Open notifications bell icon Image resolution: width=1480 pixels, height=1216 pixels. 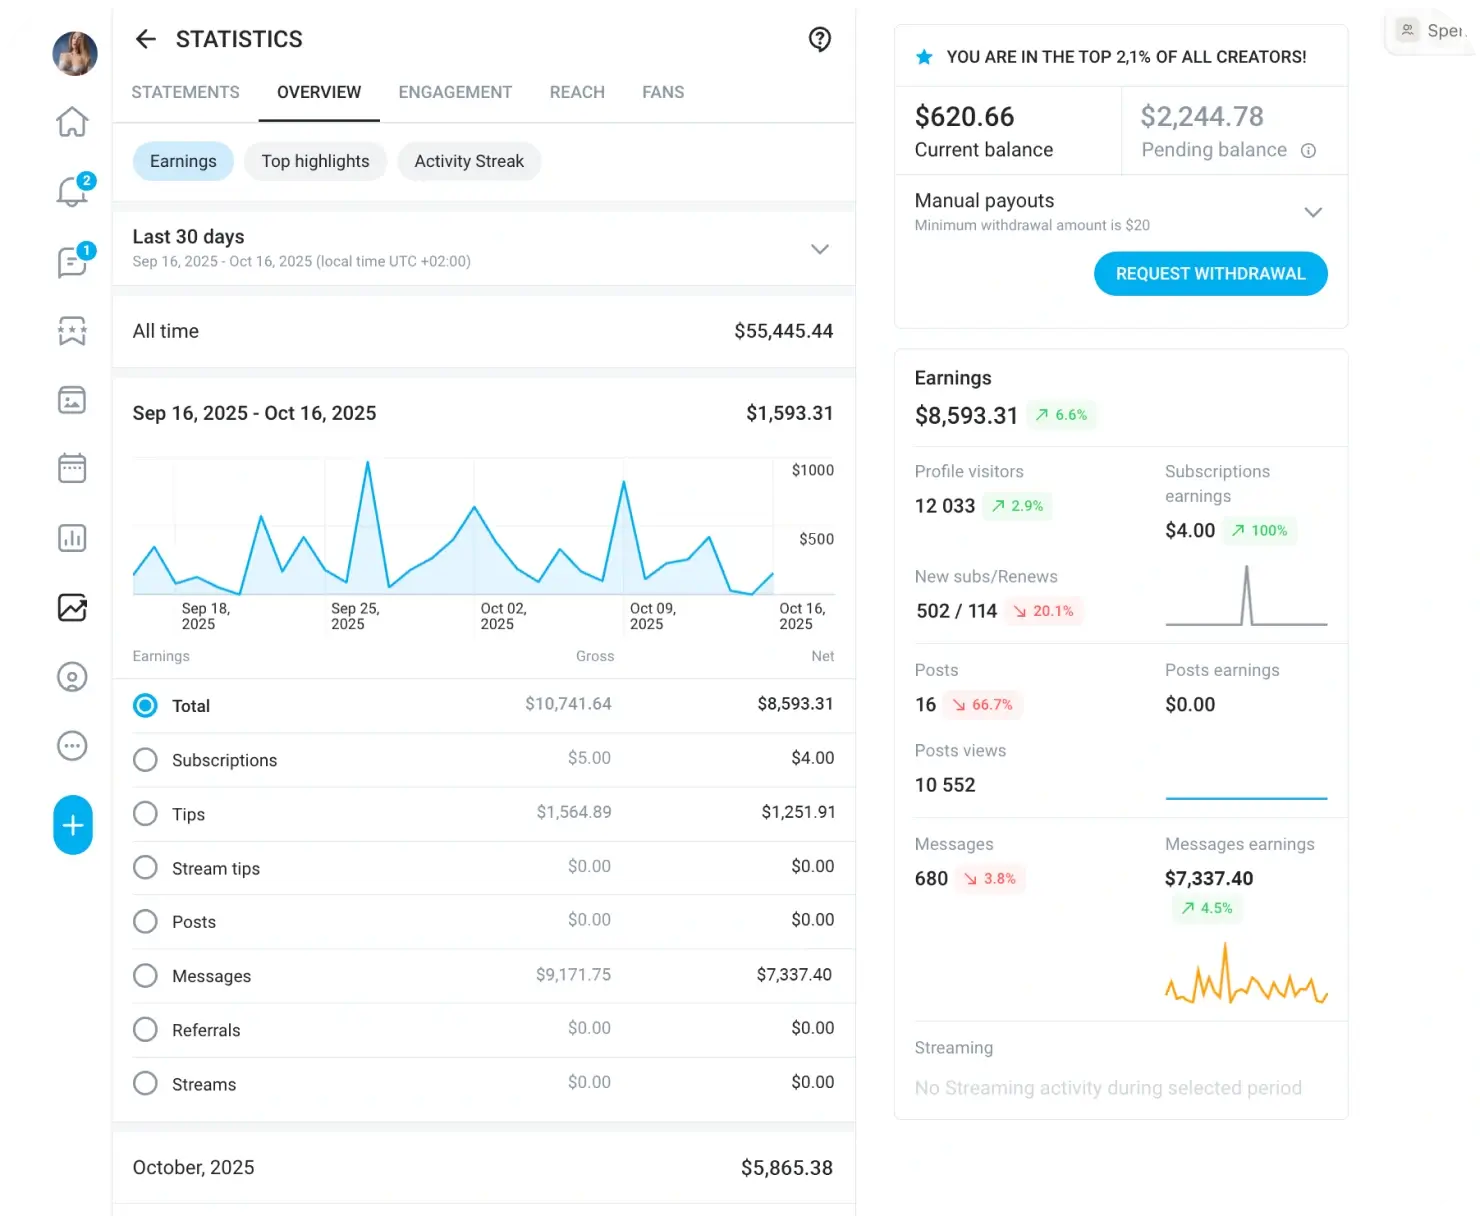click(72, 190)
